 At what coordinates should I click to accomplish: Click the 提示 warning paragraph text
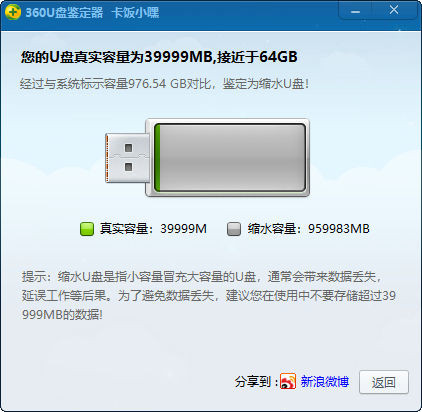click(209, 296)
